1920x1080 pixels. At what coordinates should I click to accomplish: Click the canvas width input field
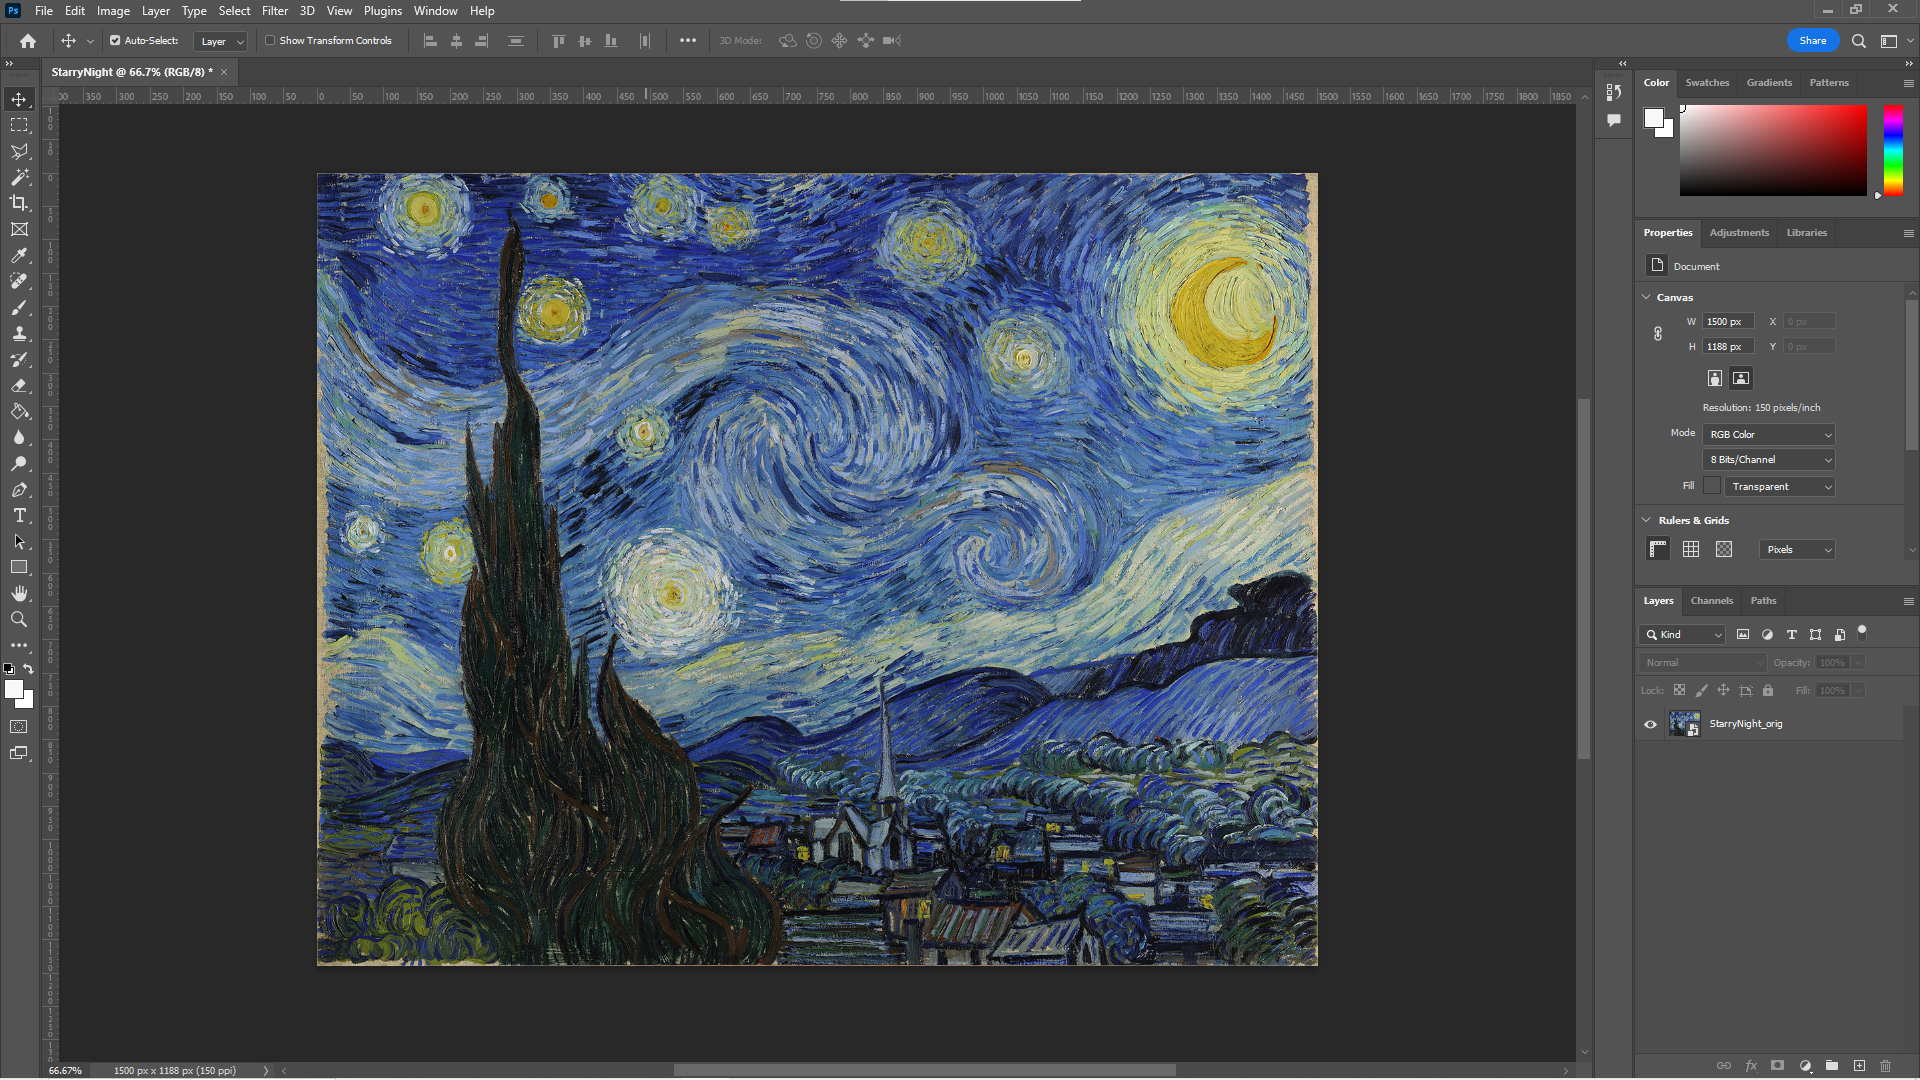click(x=1727, y=322)
